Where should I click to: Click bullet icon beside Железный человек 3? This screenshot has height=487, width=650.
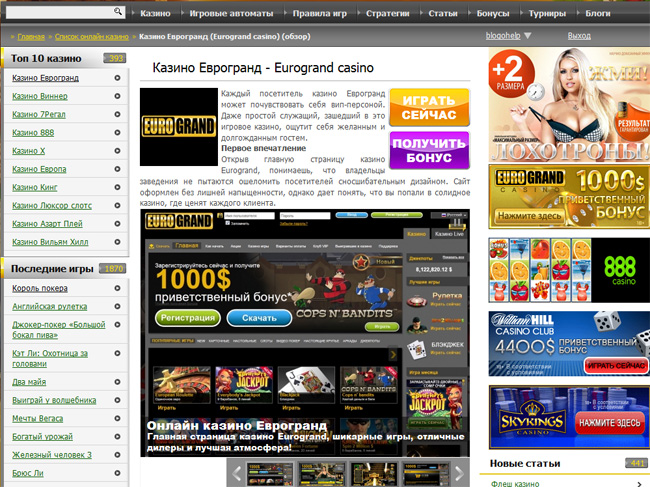pos(117,455)
